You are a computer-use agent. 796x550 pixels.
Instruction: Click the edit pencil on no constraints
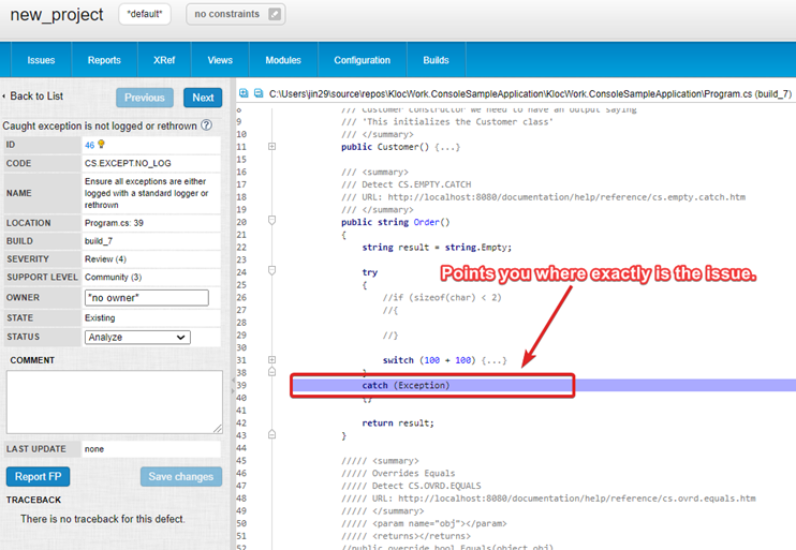275,14
